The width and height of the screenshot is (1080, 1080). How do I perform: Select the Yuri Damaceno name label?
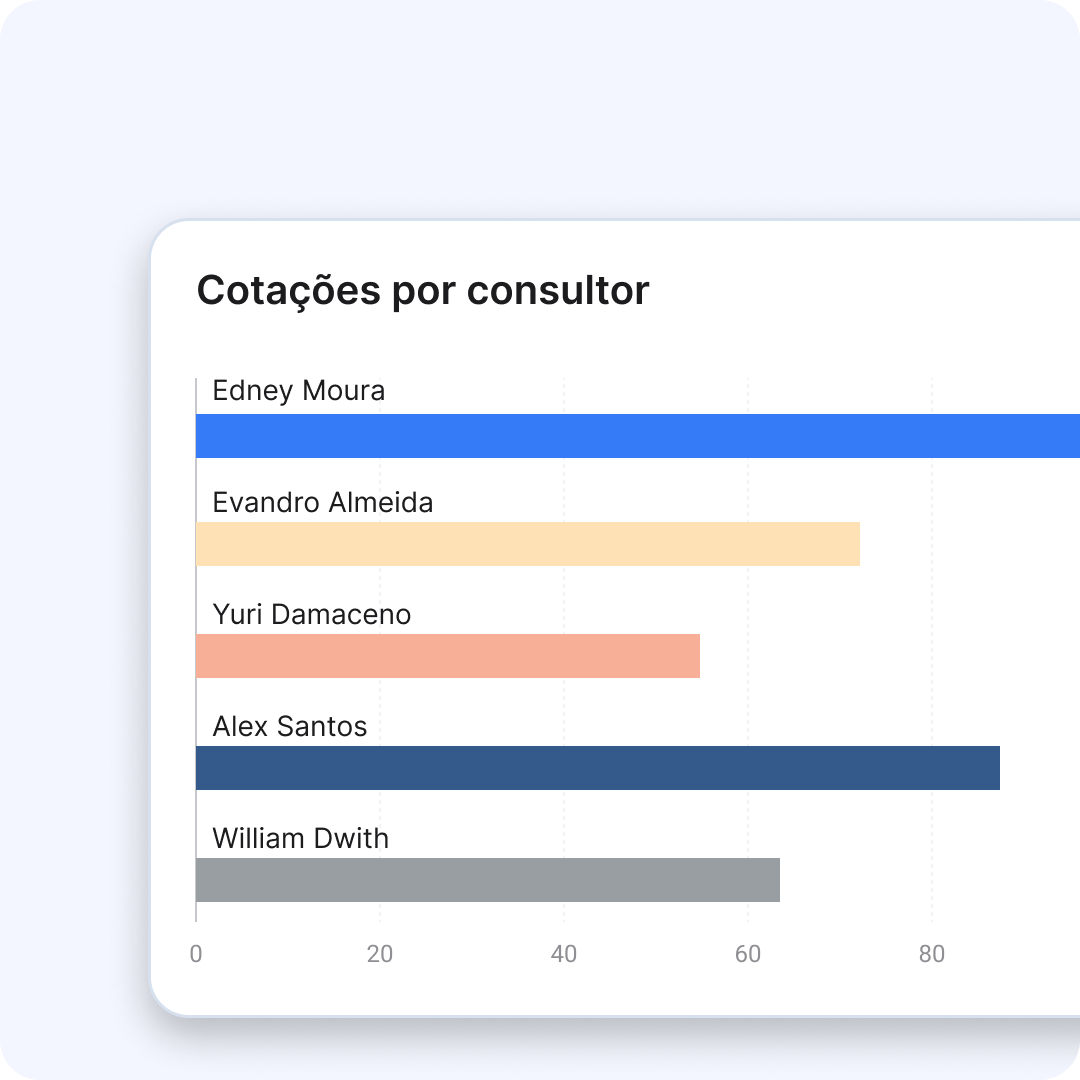(x=311, y=614)
